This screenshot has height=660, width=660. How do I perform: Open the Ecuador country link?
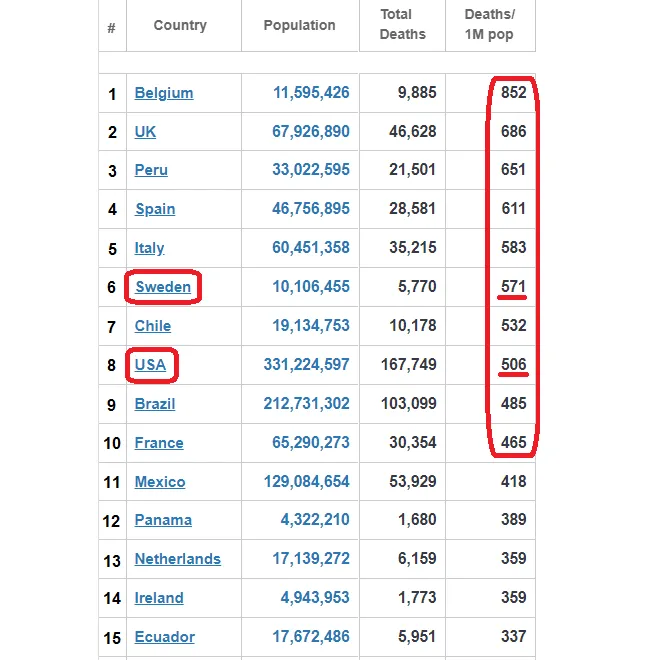pos(165,637)
